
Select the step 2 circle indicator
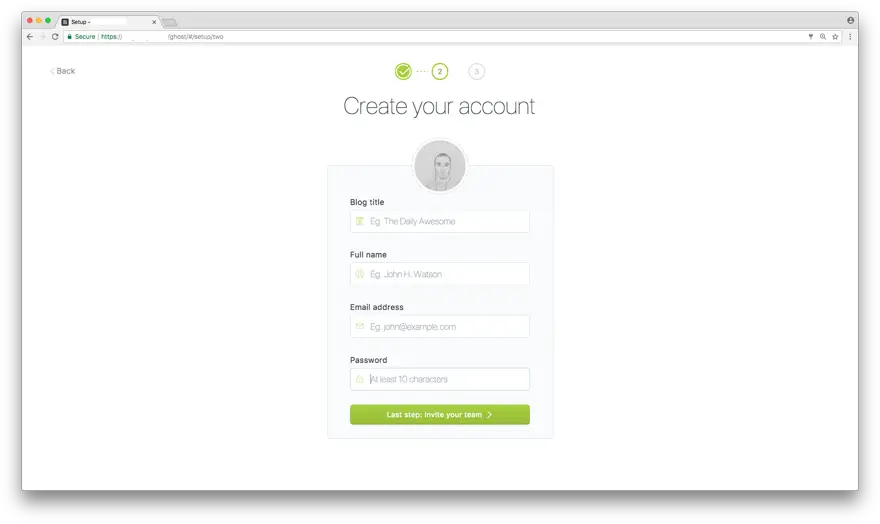tap(440, 71)
